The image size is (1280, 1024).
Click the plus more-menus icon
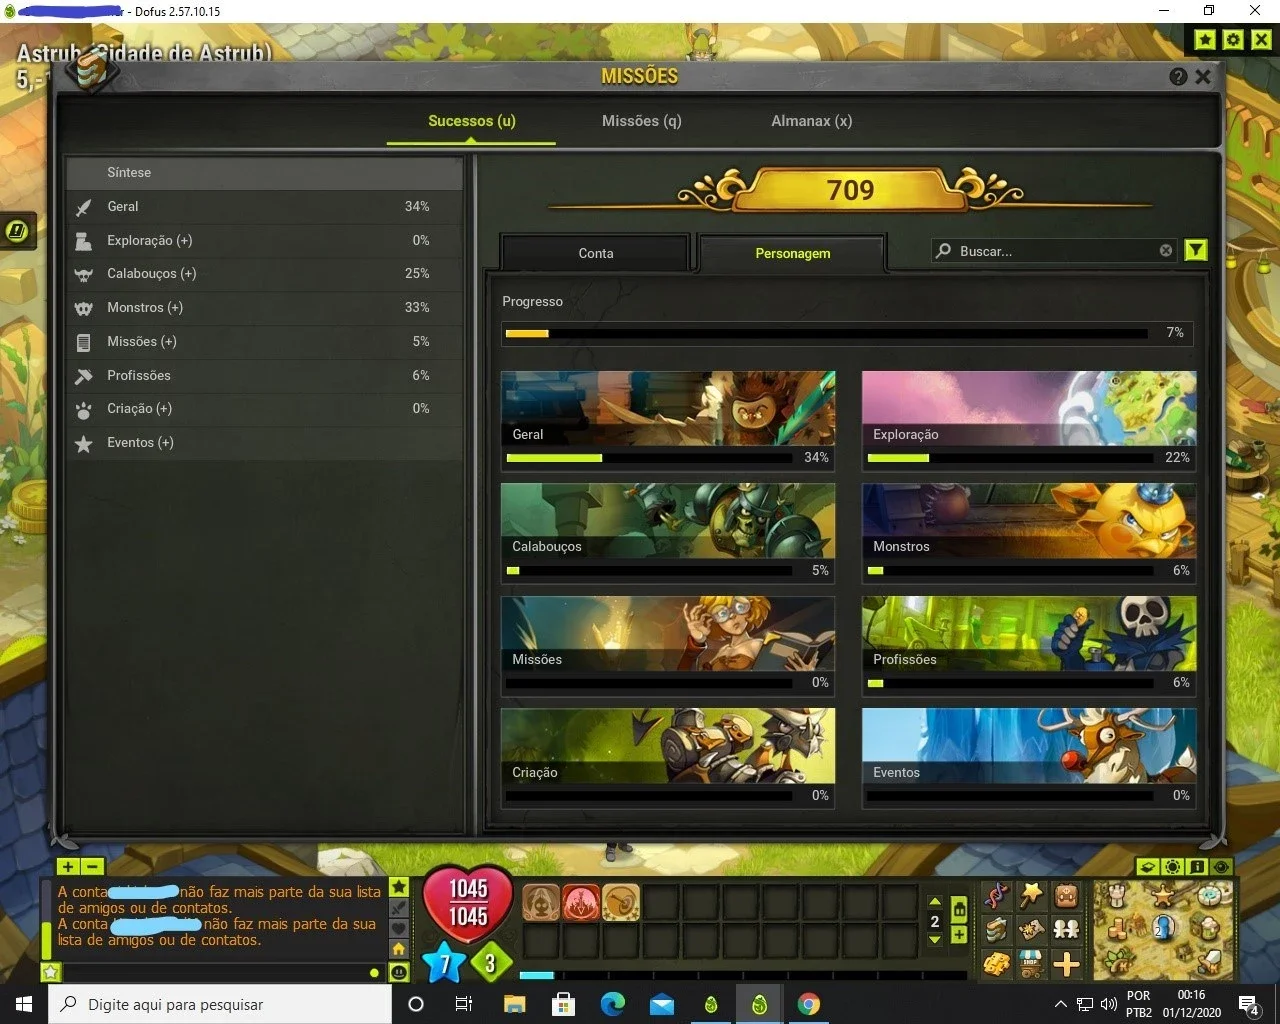coord(1066,964)
